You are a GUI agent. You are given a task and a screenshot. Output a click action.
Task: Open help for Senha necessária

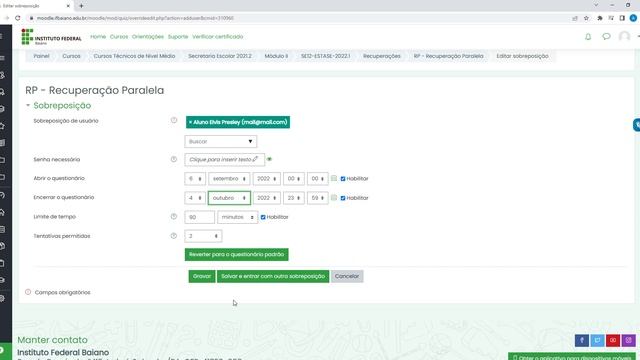174,159
